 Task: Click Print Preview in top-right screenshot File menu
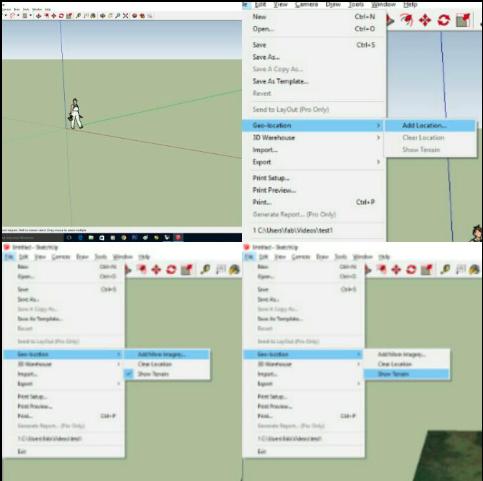point(313,190)
